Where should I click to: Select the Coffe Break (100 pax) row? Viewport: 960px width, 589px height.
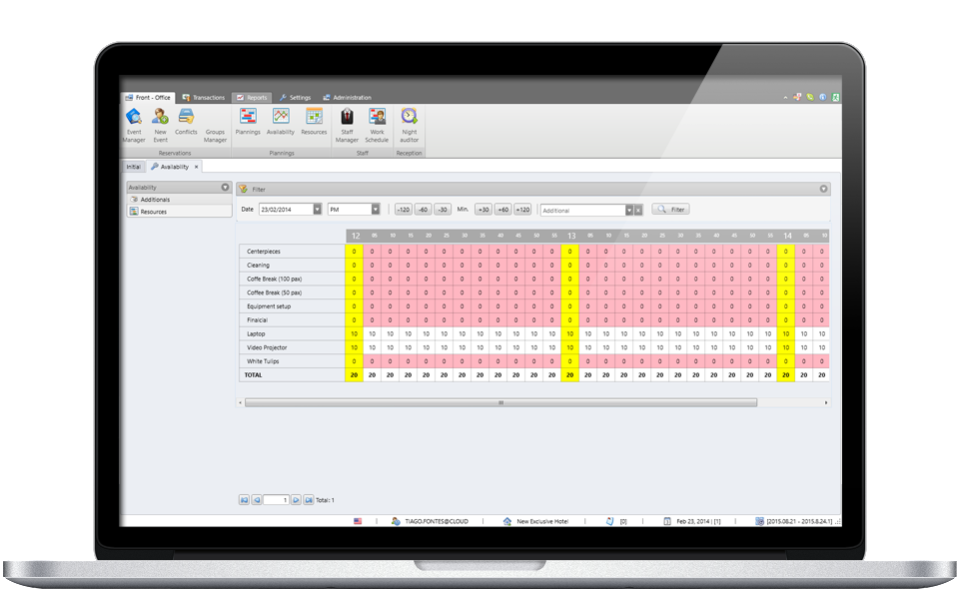pos(274,279)
